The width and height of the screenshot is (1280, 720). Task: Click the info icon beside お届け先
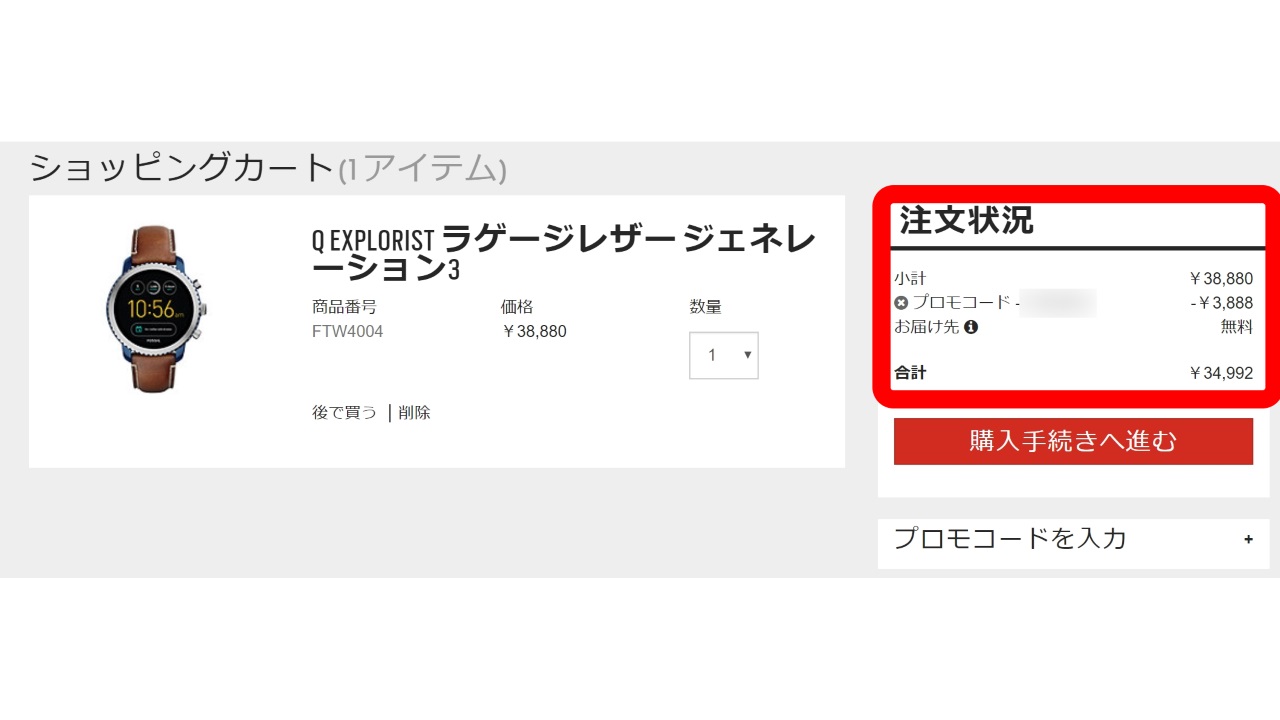click(970, 327)
